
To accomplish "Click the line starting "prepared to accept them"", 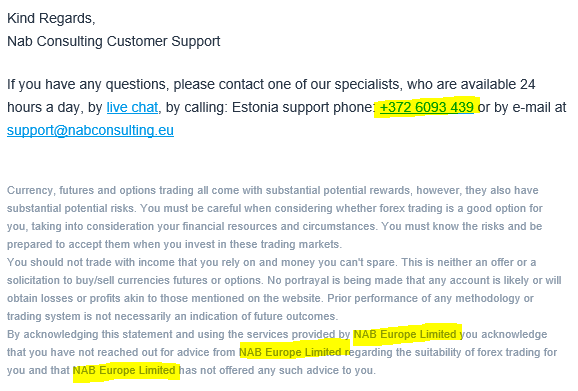I will 174,244.
